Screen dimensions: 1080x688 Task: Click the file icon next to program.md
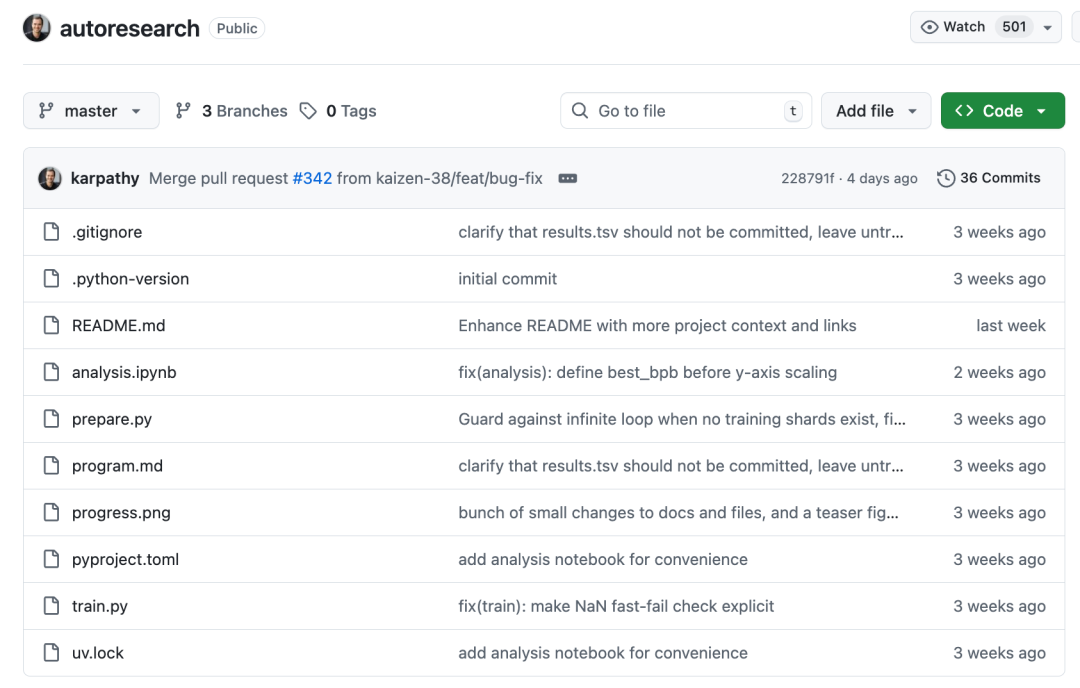51,466
